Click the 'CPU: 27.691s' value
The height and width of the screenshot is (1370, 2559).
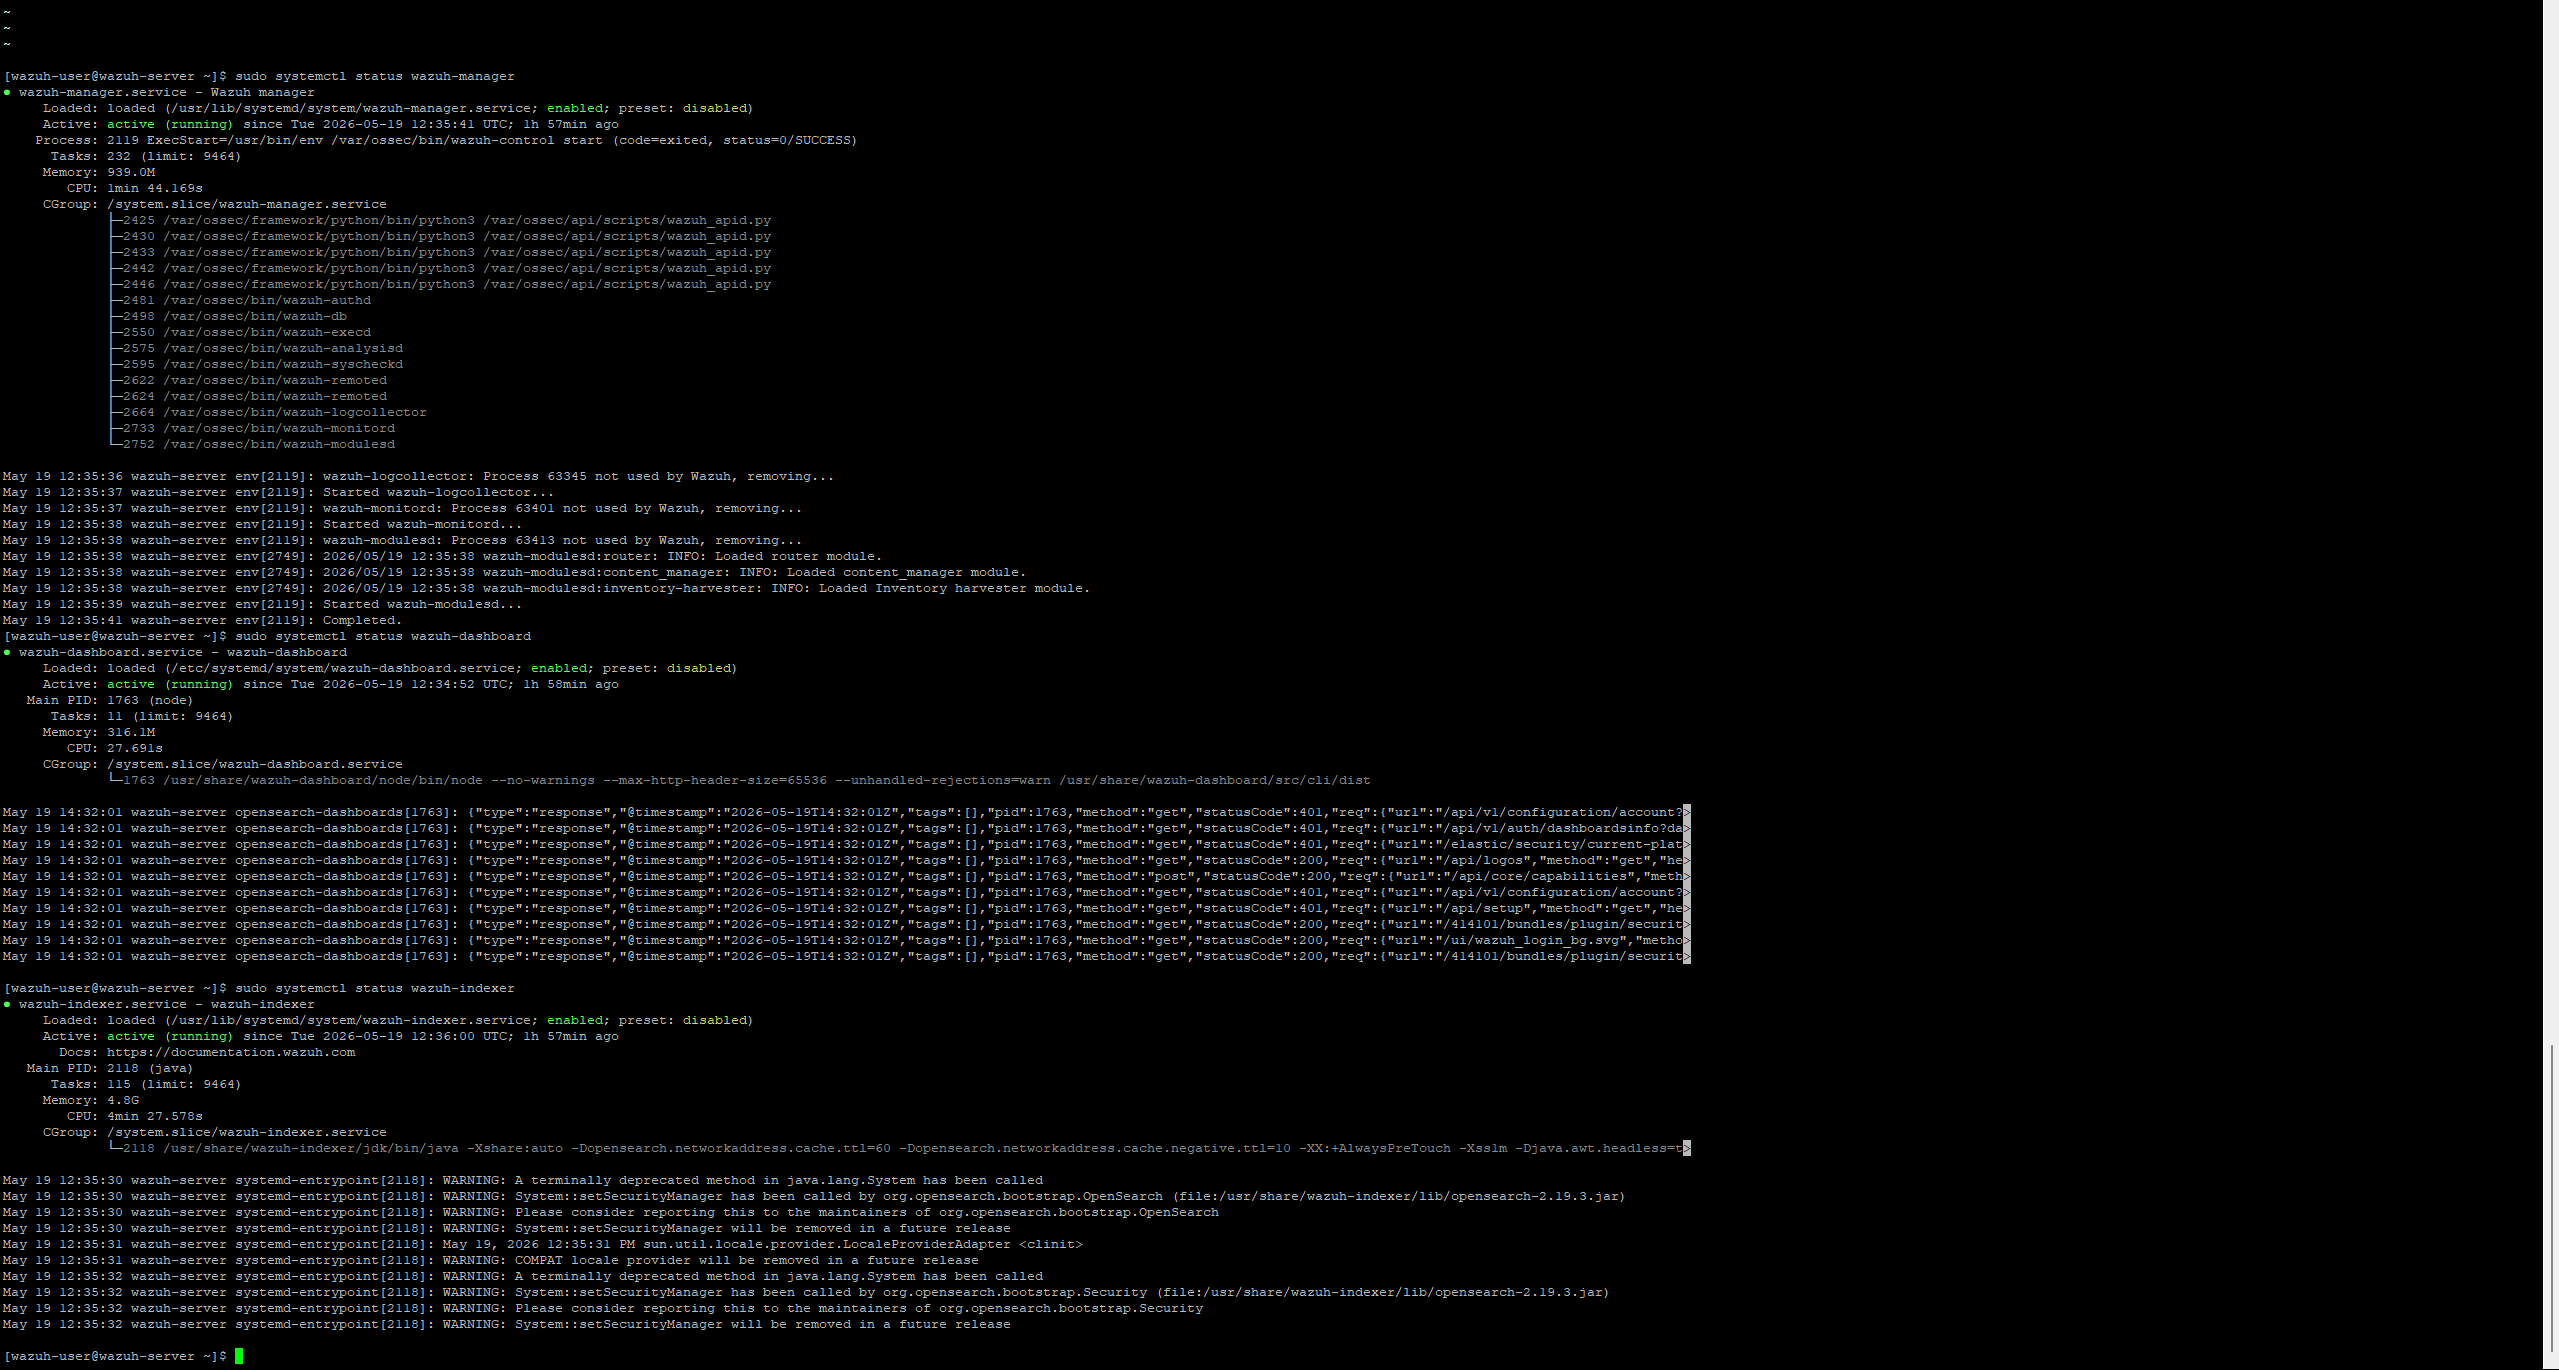(135, 748)
